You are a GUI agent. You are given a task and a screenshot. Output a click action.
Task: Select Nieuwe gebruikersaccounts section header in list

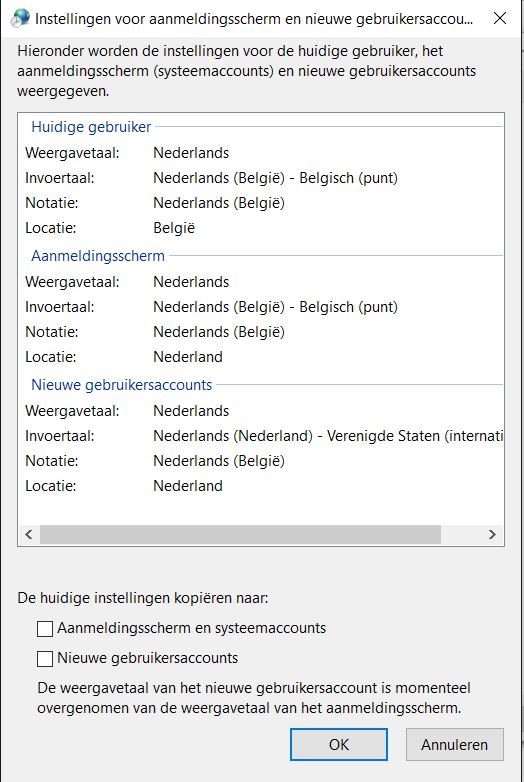pyautogui.click(x=122, y=385)
